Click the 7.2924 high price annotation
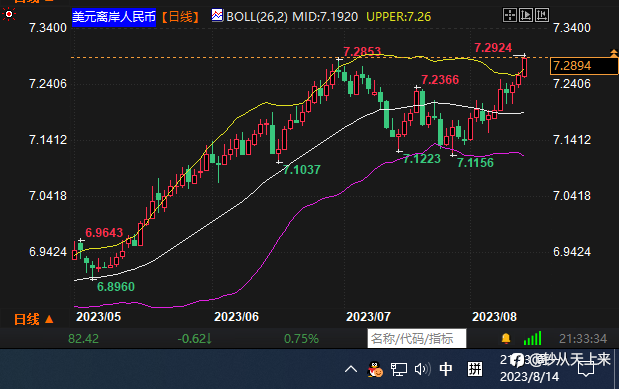Viewport: 619px width, 389px height. pos(493,48)
